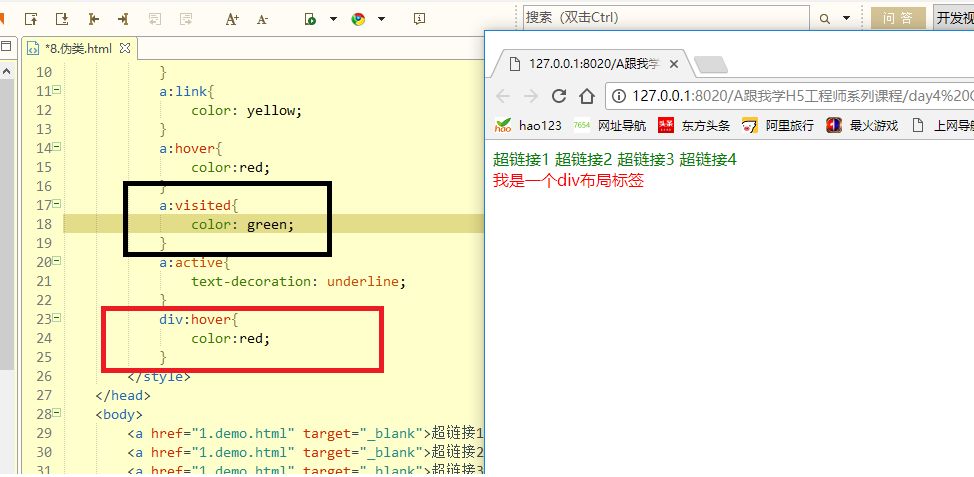The width and height of the screenshot is (974, 477).
Task: Click the scroll-up arrow of the left panel scrollbar
Action: point(6,71)
